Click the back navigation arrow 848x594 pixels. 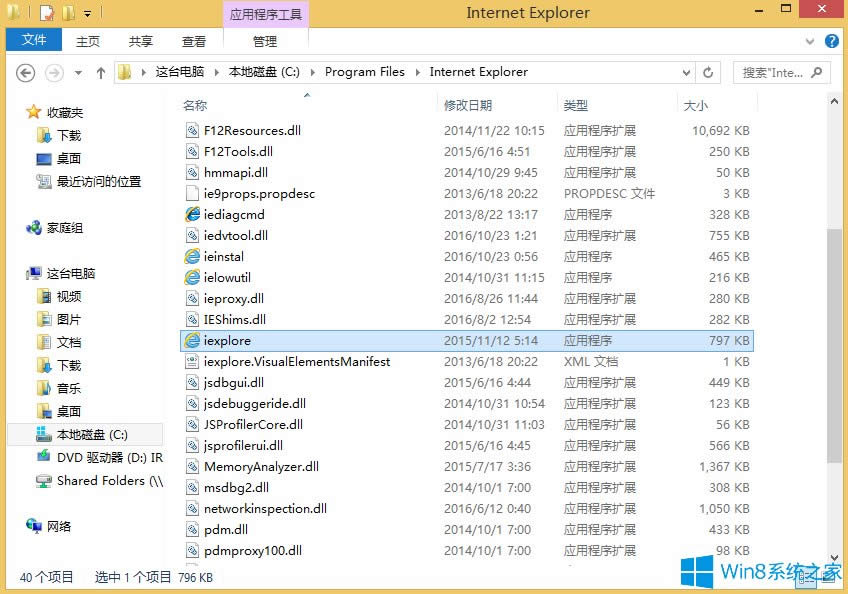[25, 72]
